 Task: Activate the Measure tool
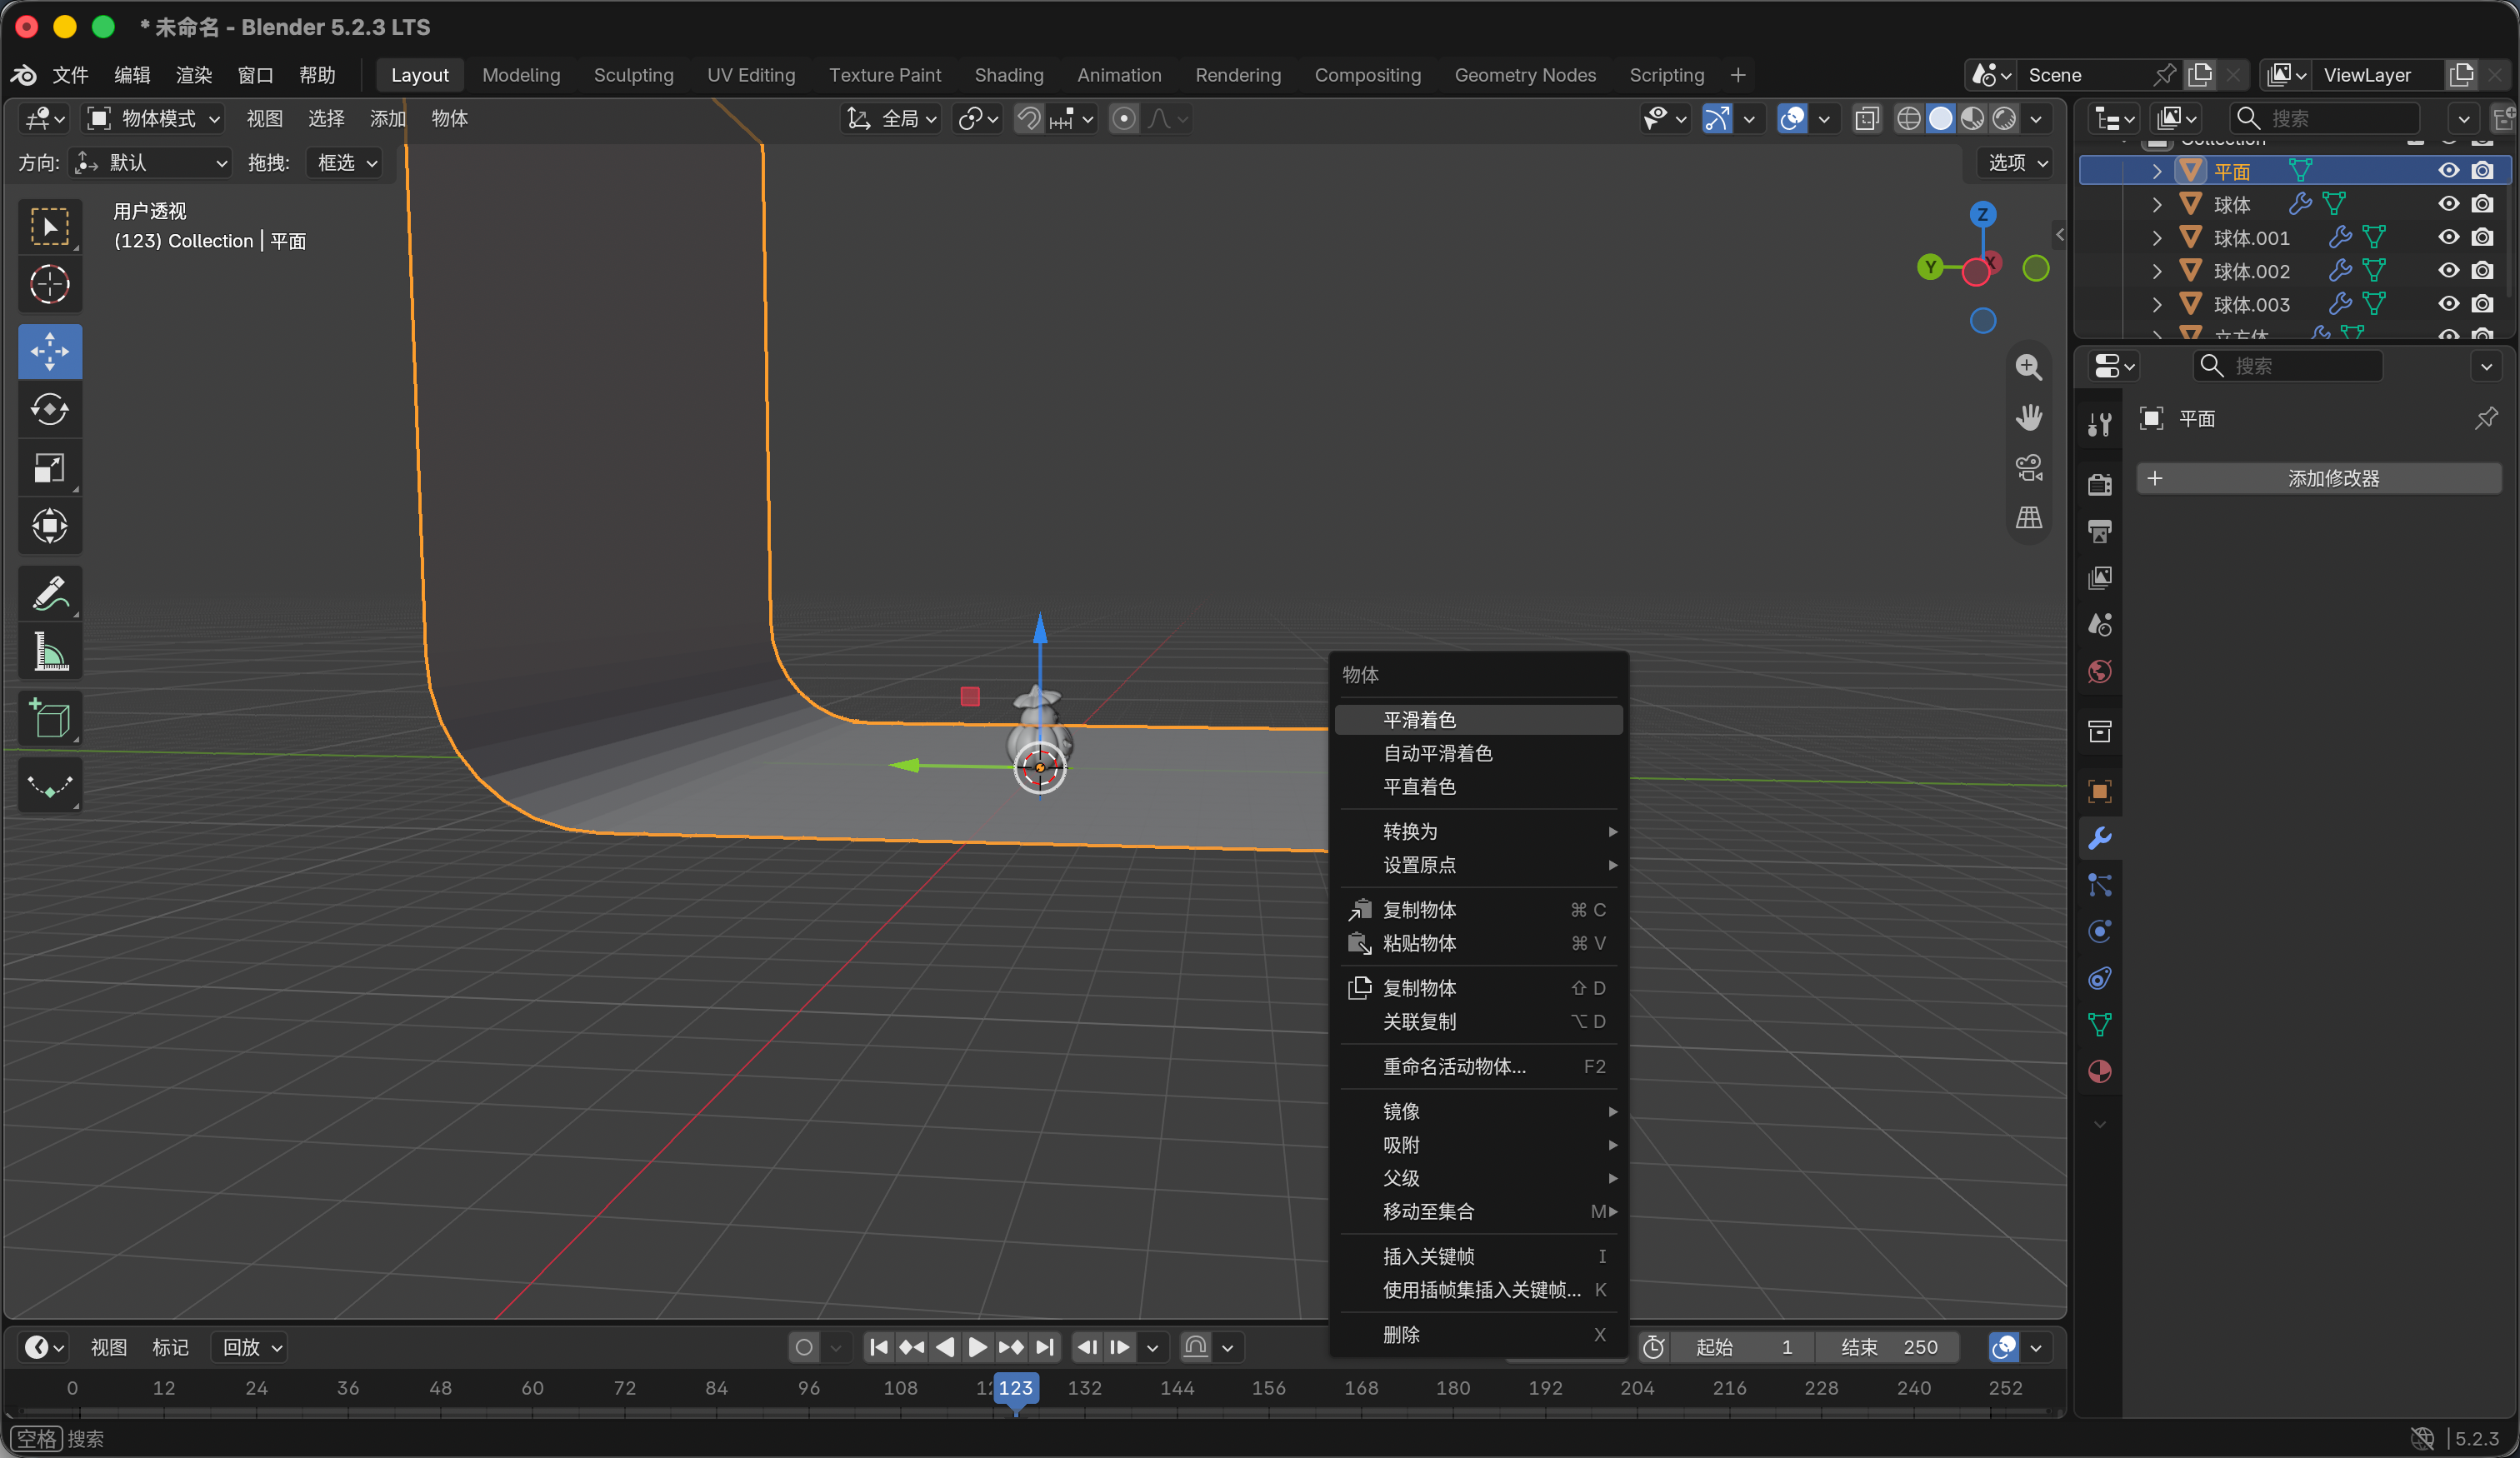point(50,651)
